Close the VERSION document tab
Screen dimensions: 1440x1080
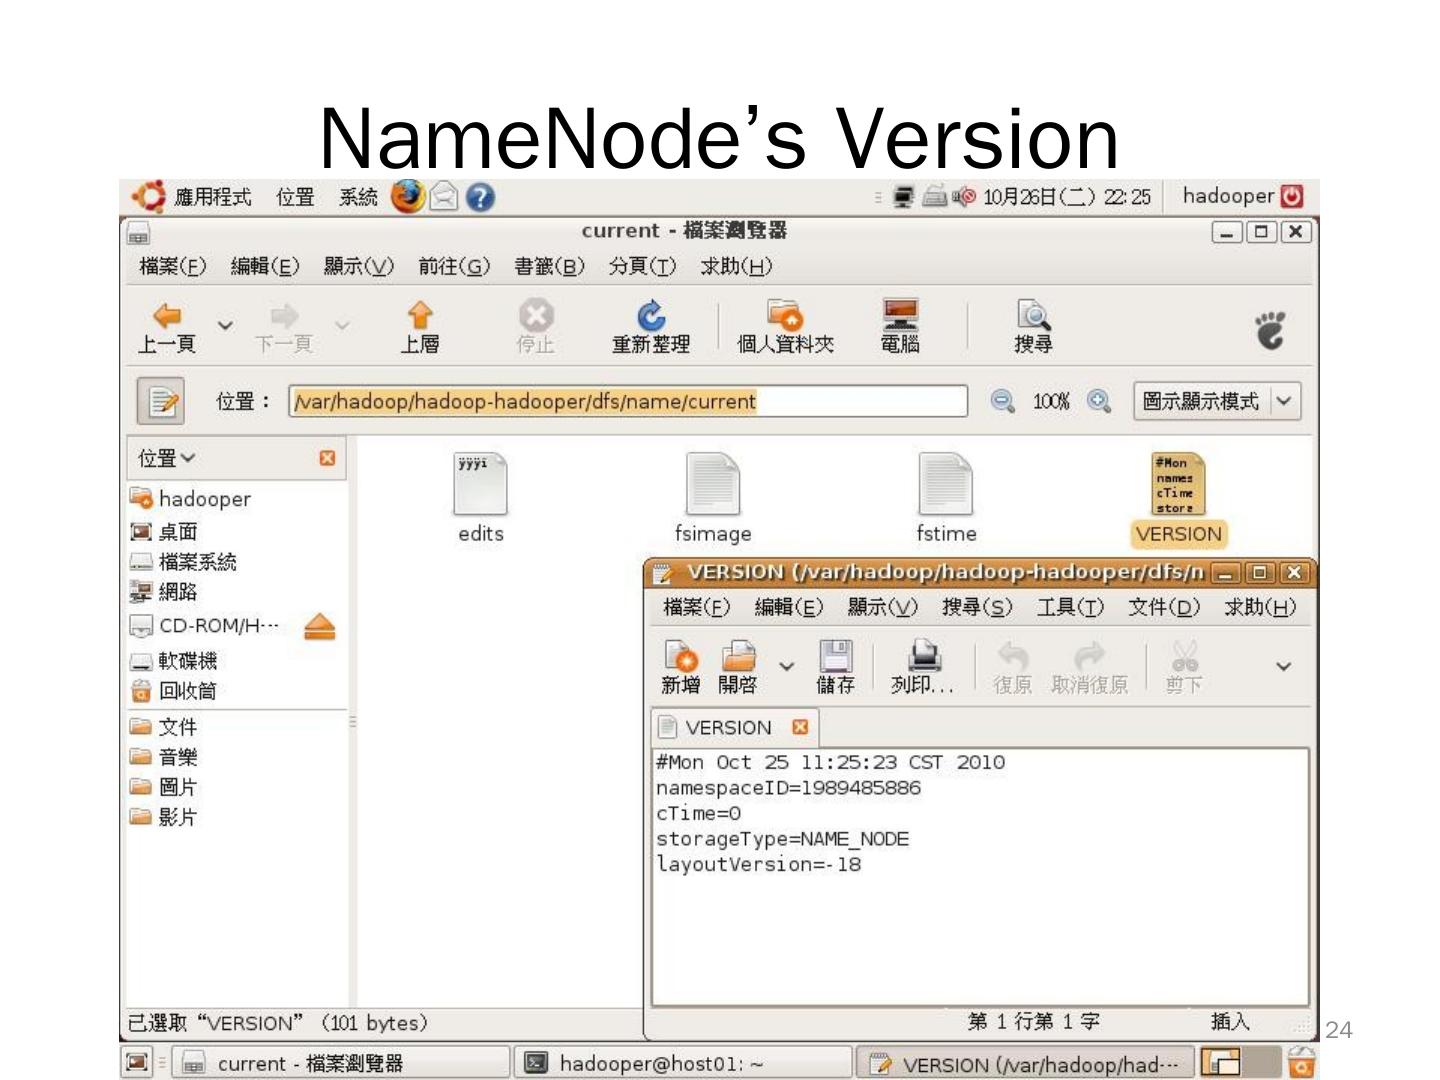[800, 727]
